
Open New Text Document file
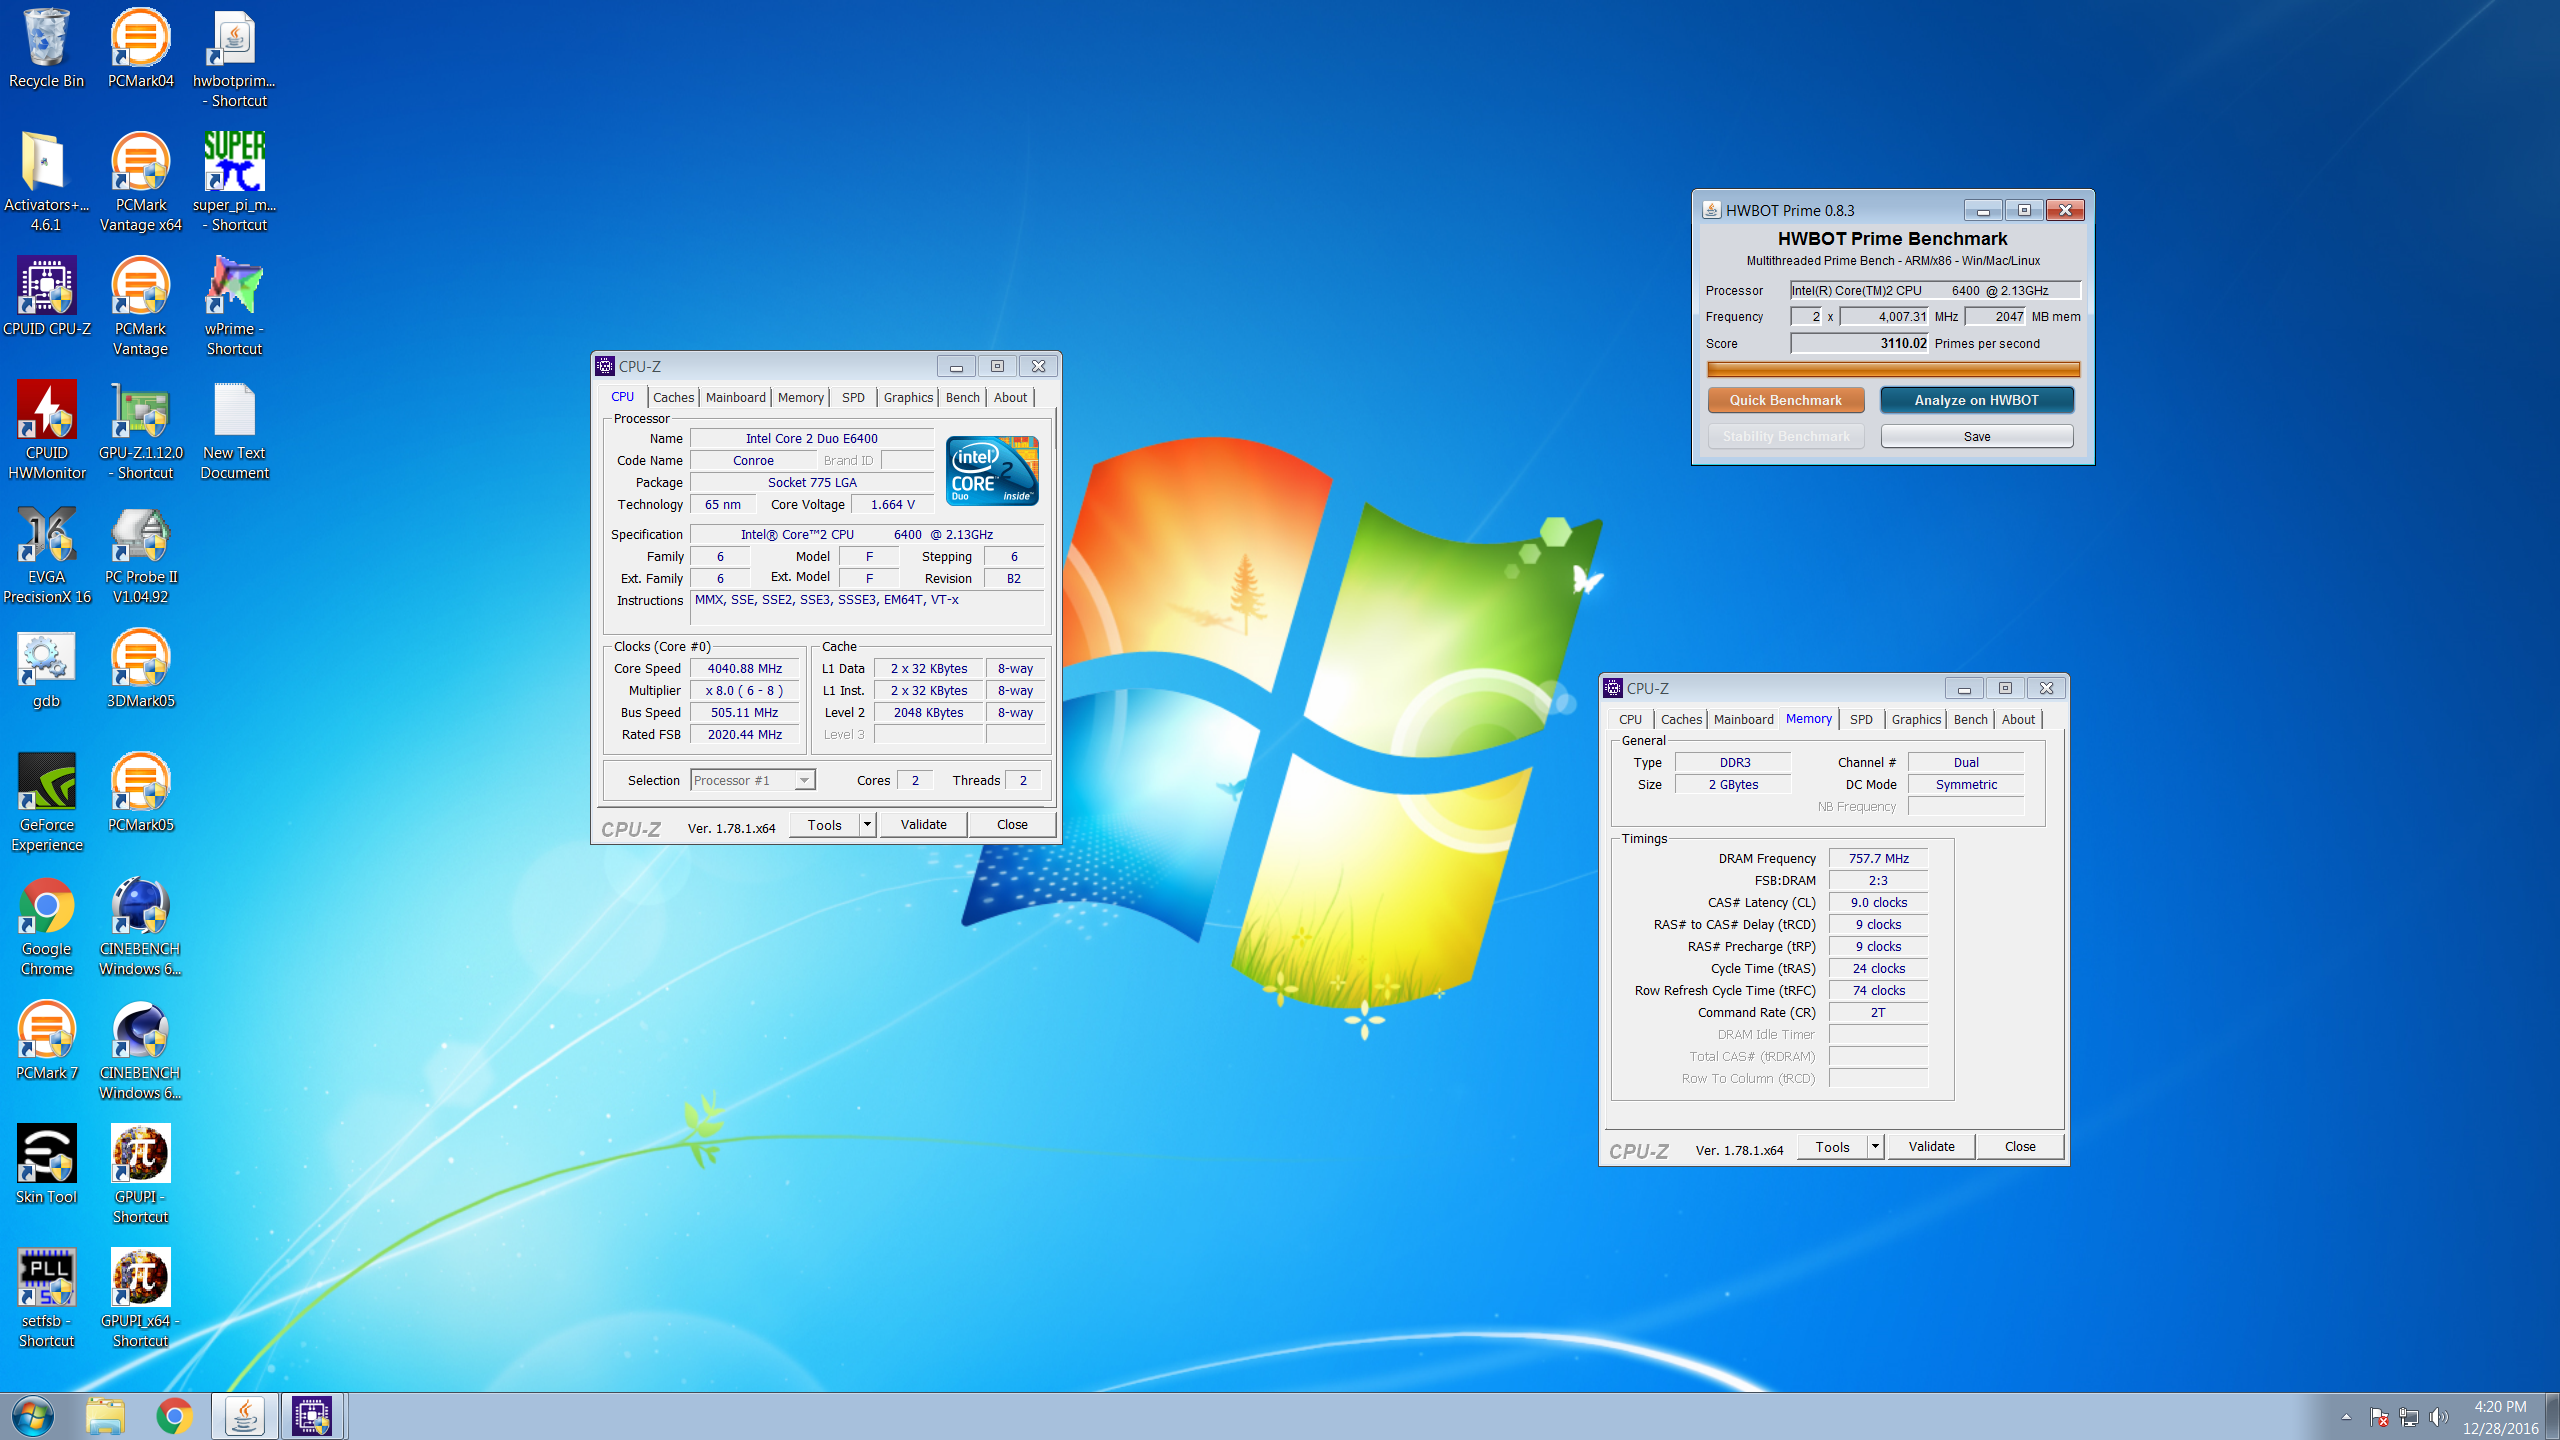234,430
